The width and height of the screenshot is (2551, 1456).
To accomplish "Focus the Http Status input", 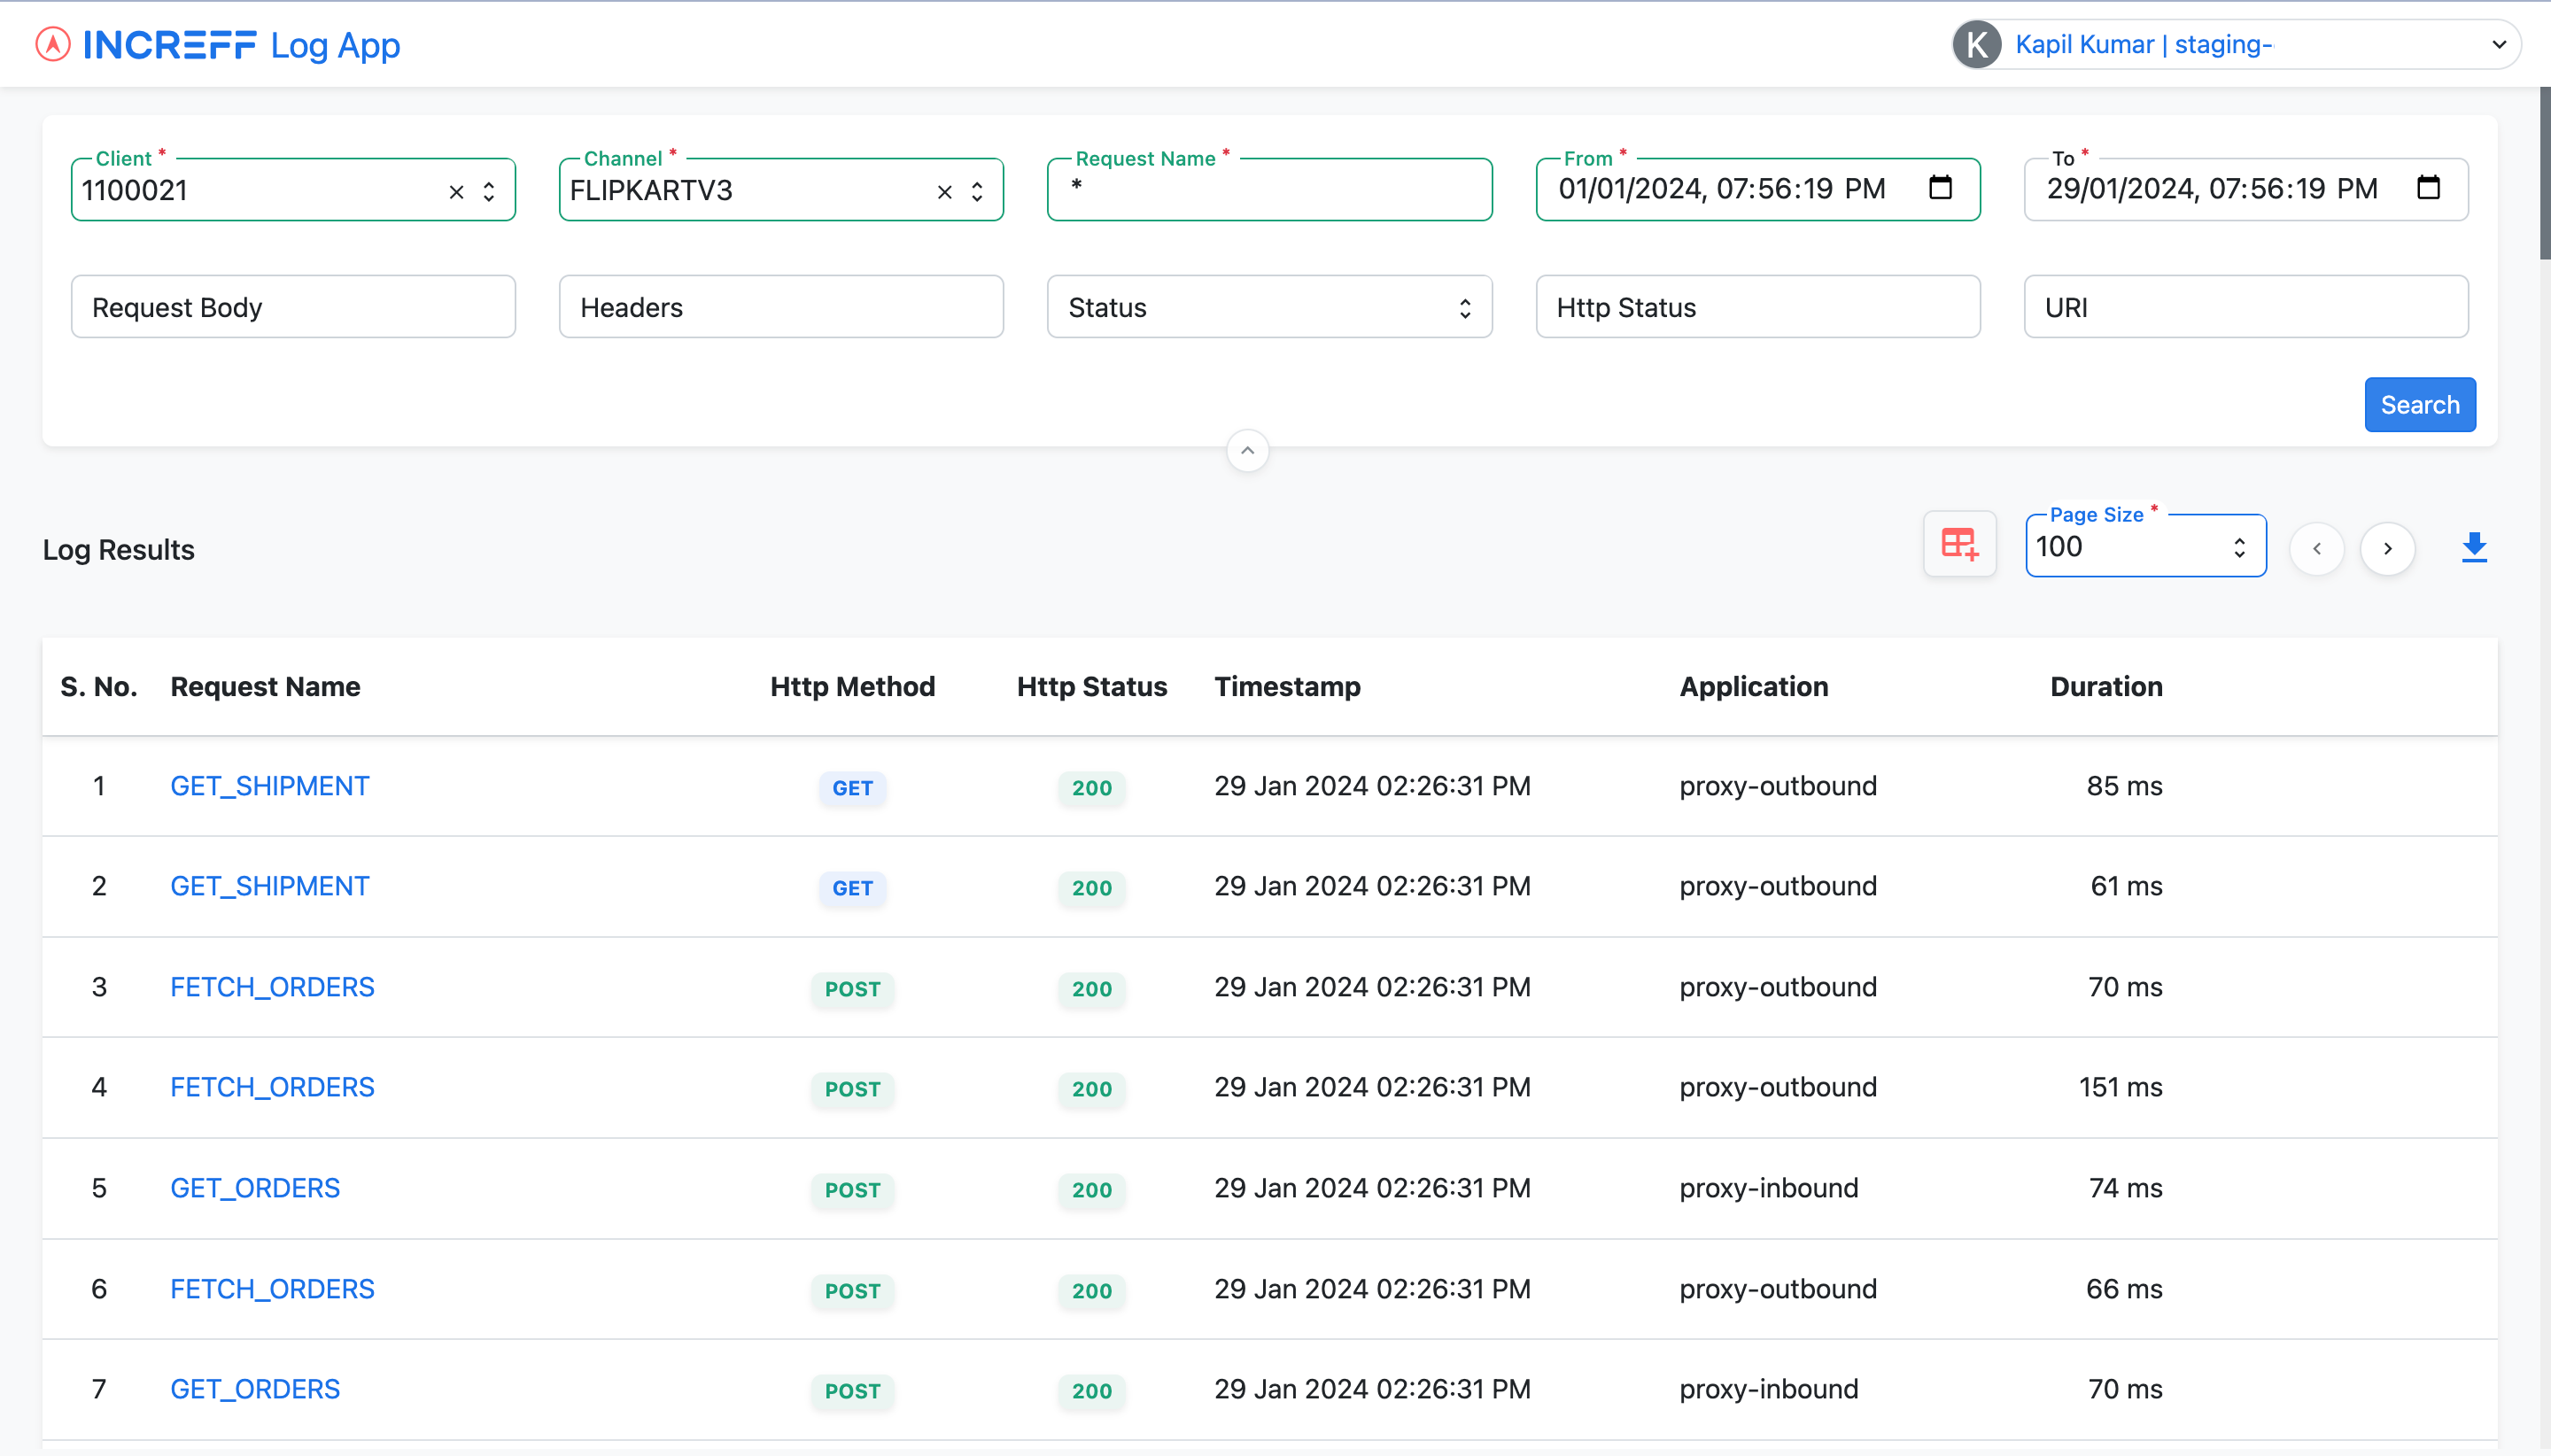I will click(1758, 306).
